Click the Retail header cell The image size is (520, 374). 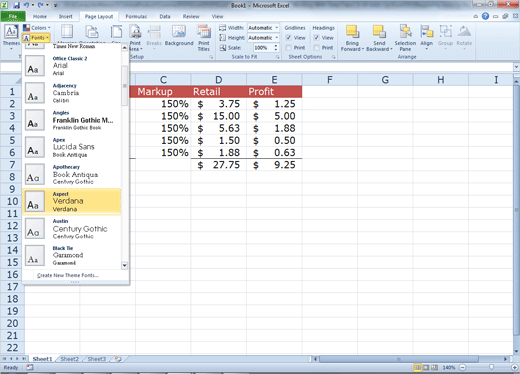[x=218, y=92]
